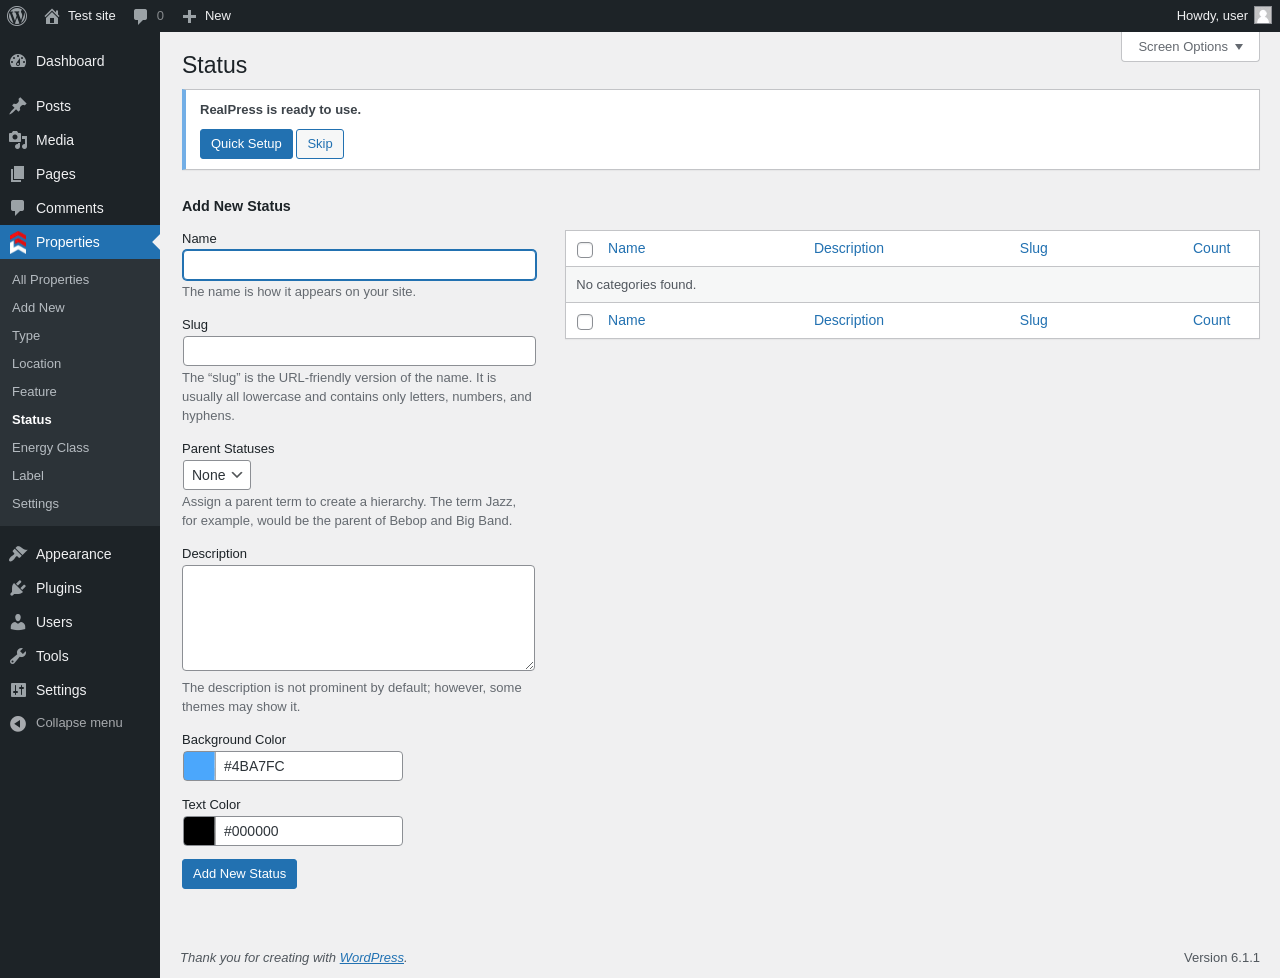The width and height of the screenshot is (1280, 978).
Task: Tick the select-all checkbox in table footer
Action: 585,322
